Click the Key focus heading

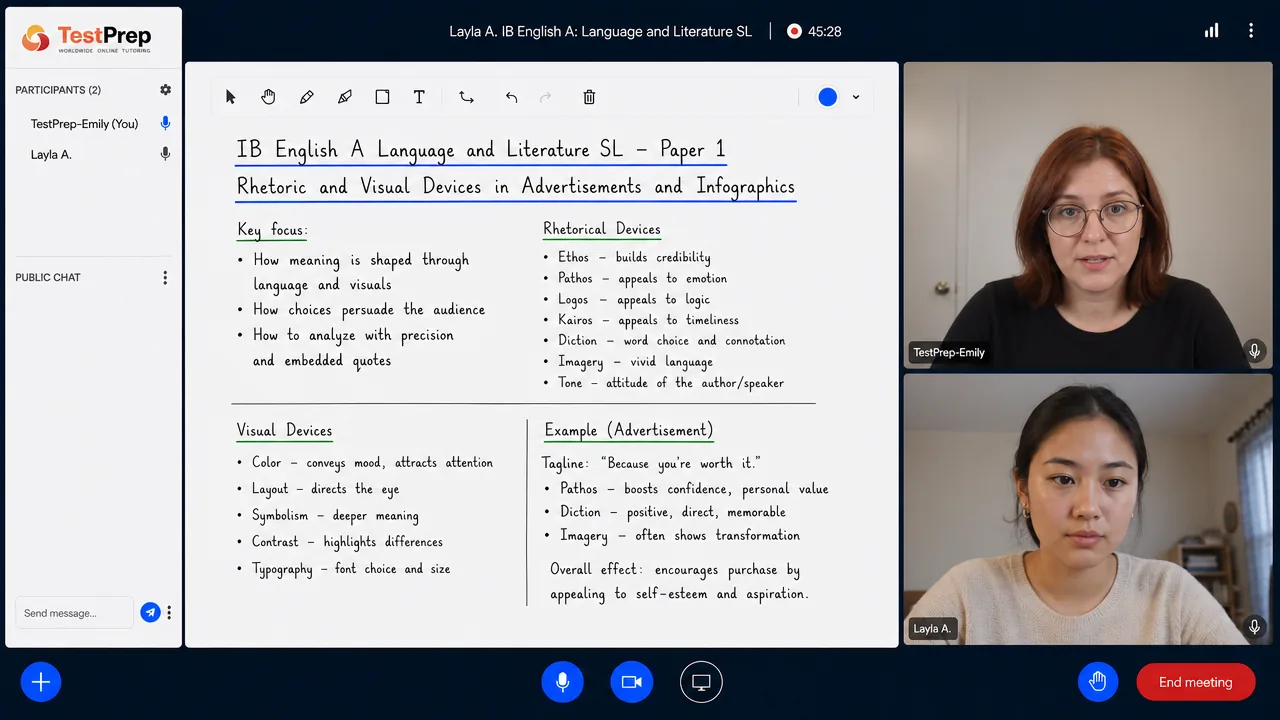pos(272,230)
